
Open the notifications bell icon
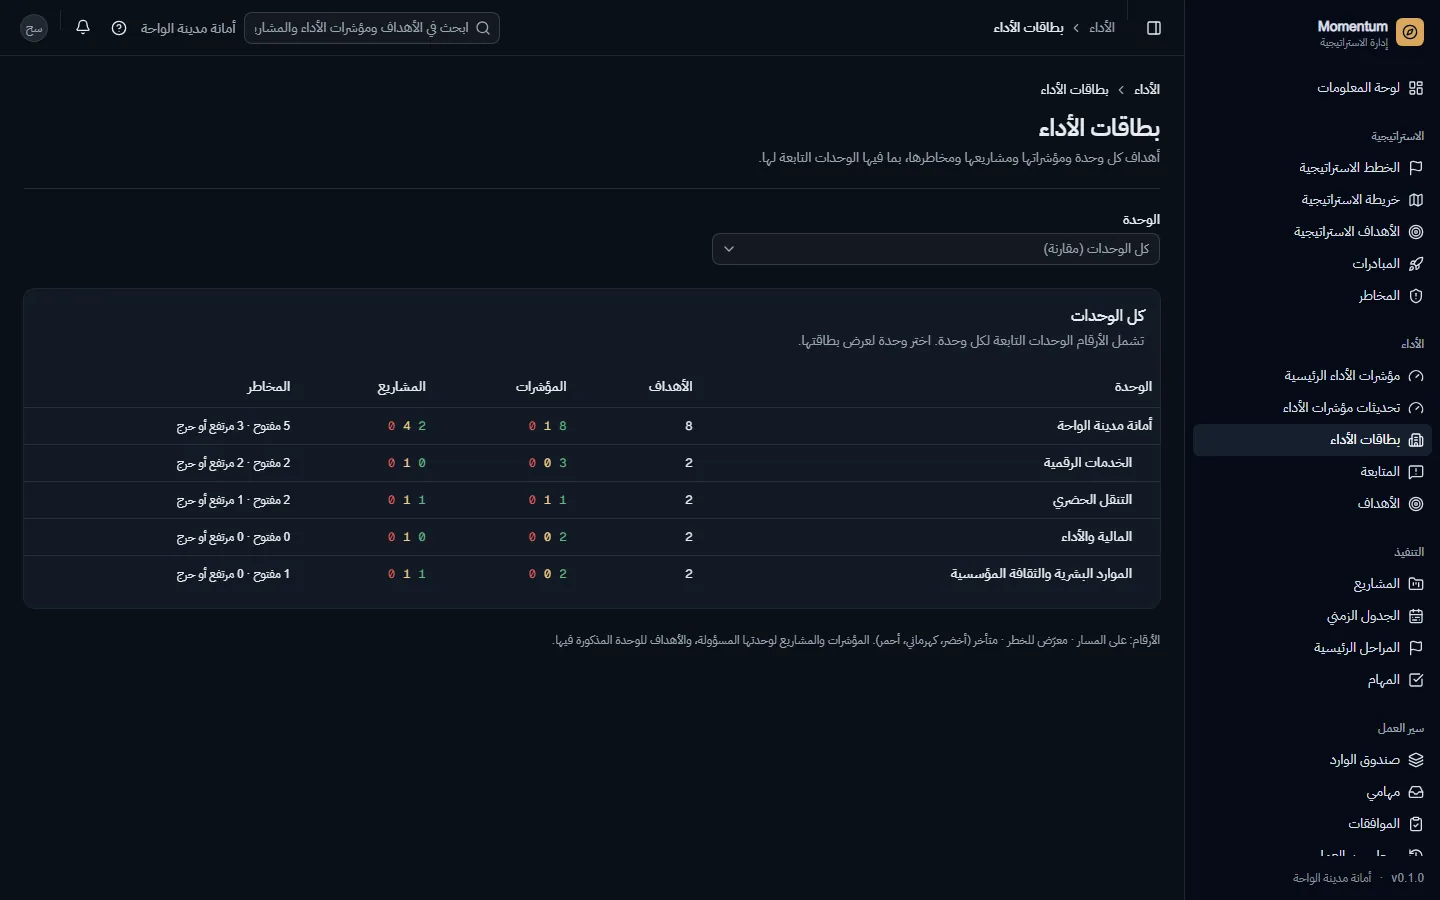(83, 28)
